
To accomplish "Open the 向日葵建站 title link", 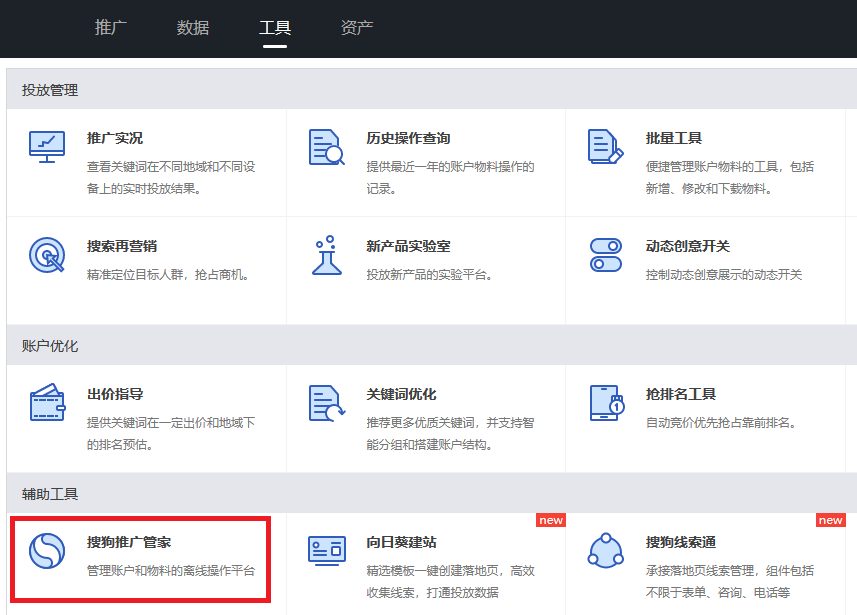I will tap(401, 542).
